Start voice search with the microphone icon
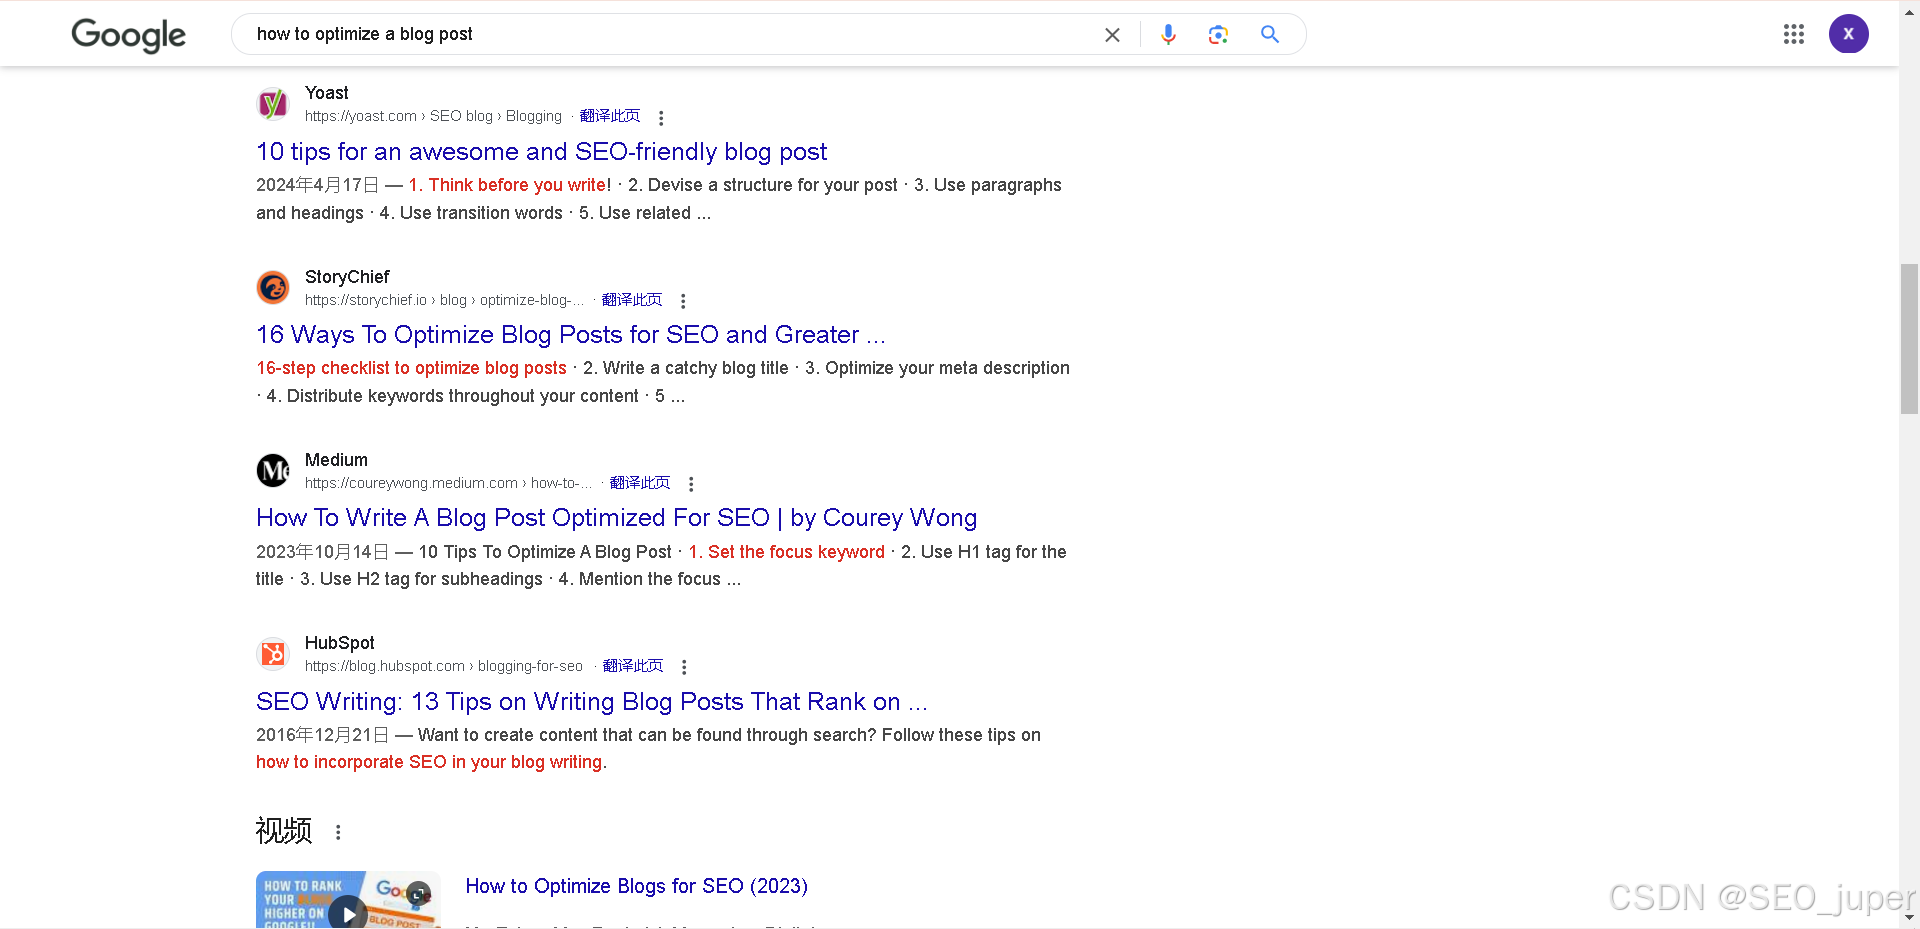Screen dimensions: 1920x929 1168,35
